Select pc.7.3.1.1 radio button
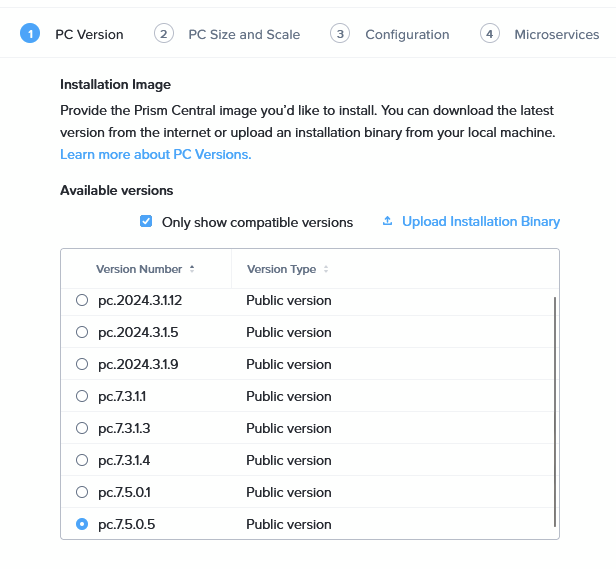Image resolution: width=616 pixels, height=569 pixels. click(x=82, y=396)
